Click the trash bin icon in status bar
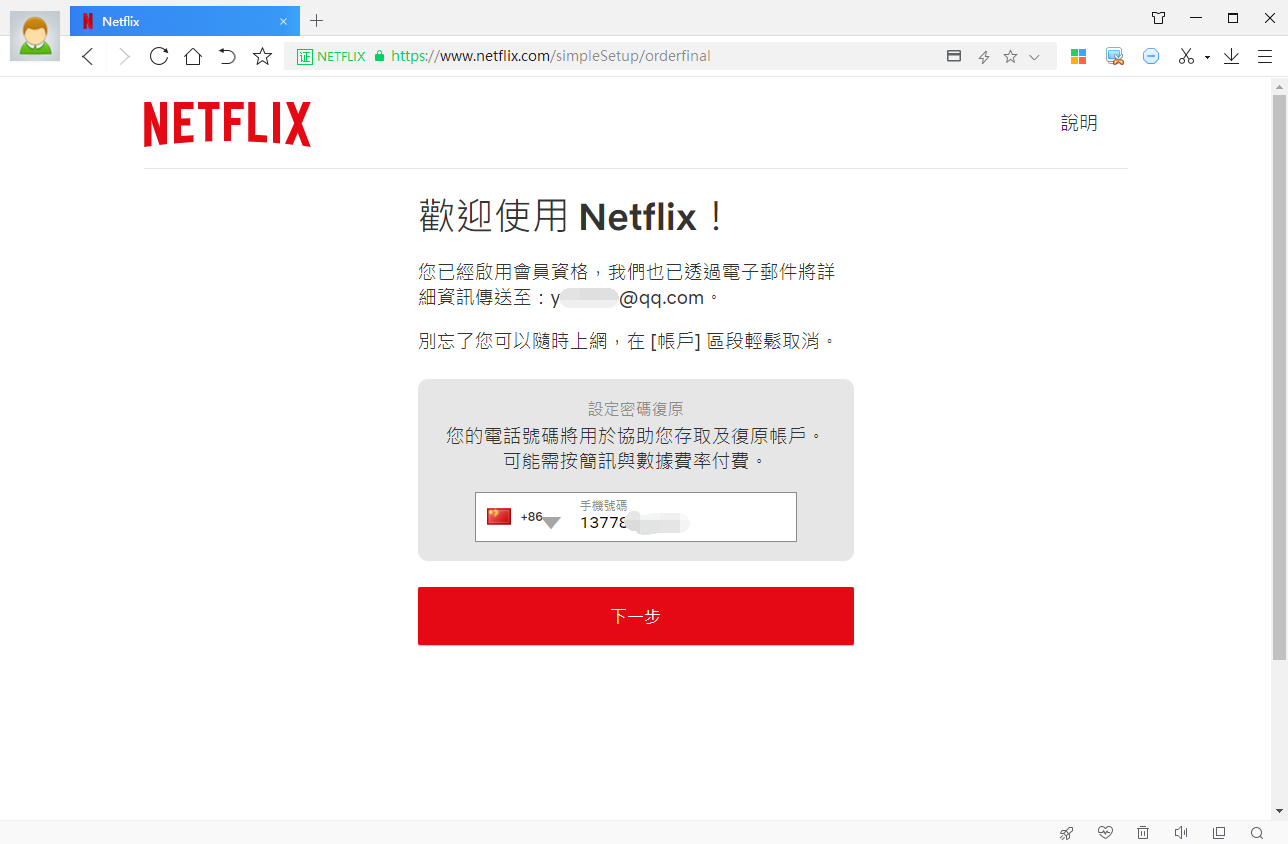 point(1143,833)
